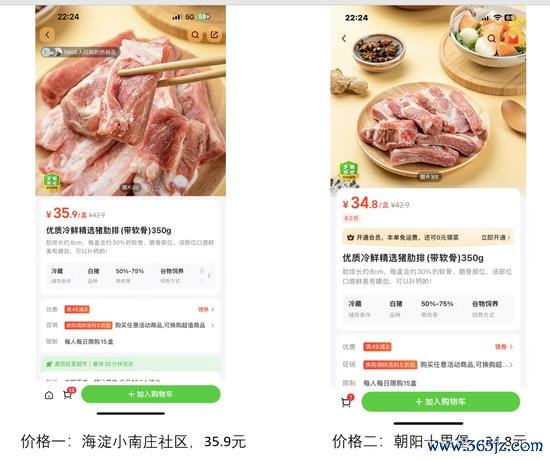Expand promotion row on right screen
Viewport: 550px width, 461px height.
[x=427, y=365]
